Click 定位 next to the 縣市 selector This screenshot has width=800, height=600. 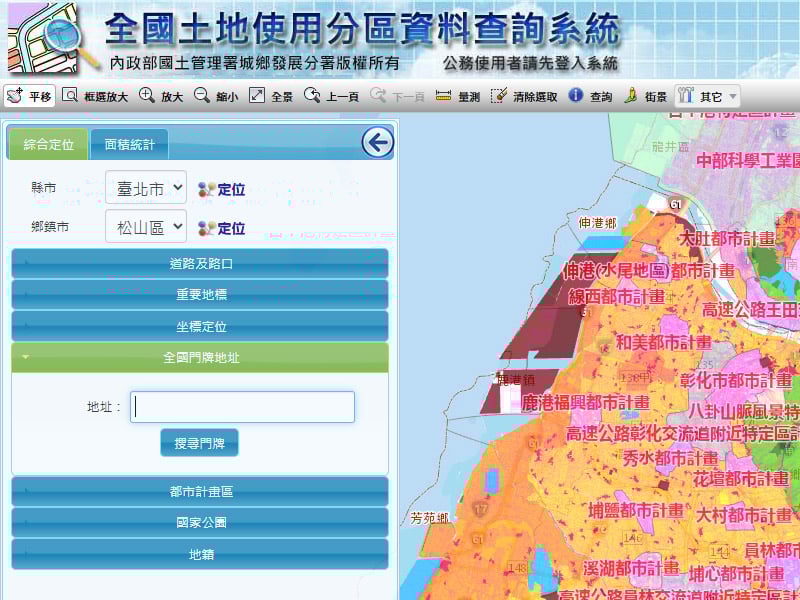222,189
